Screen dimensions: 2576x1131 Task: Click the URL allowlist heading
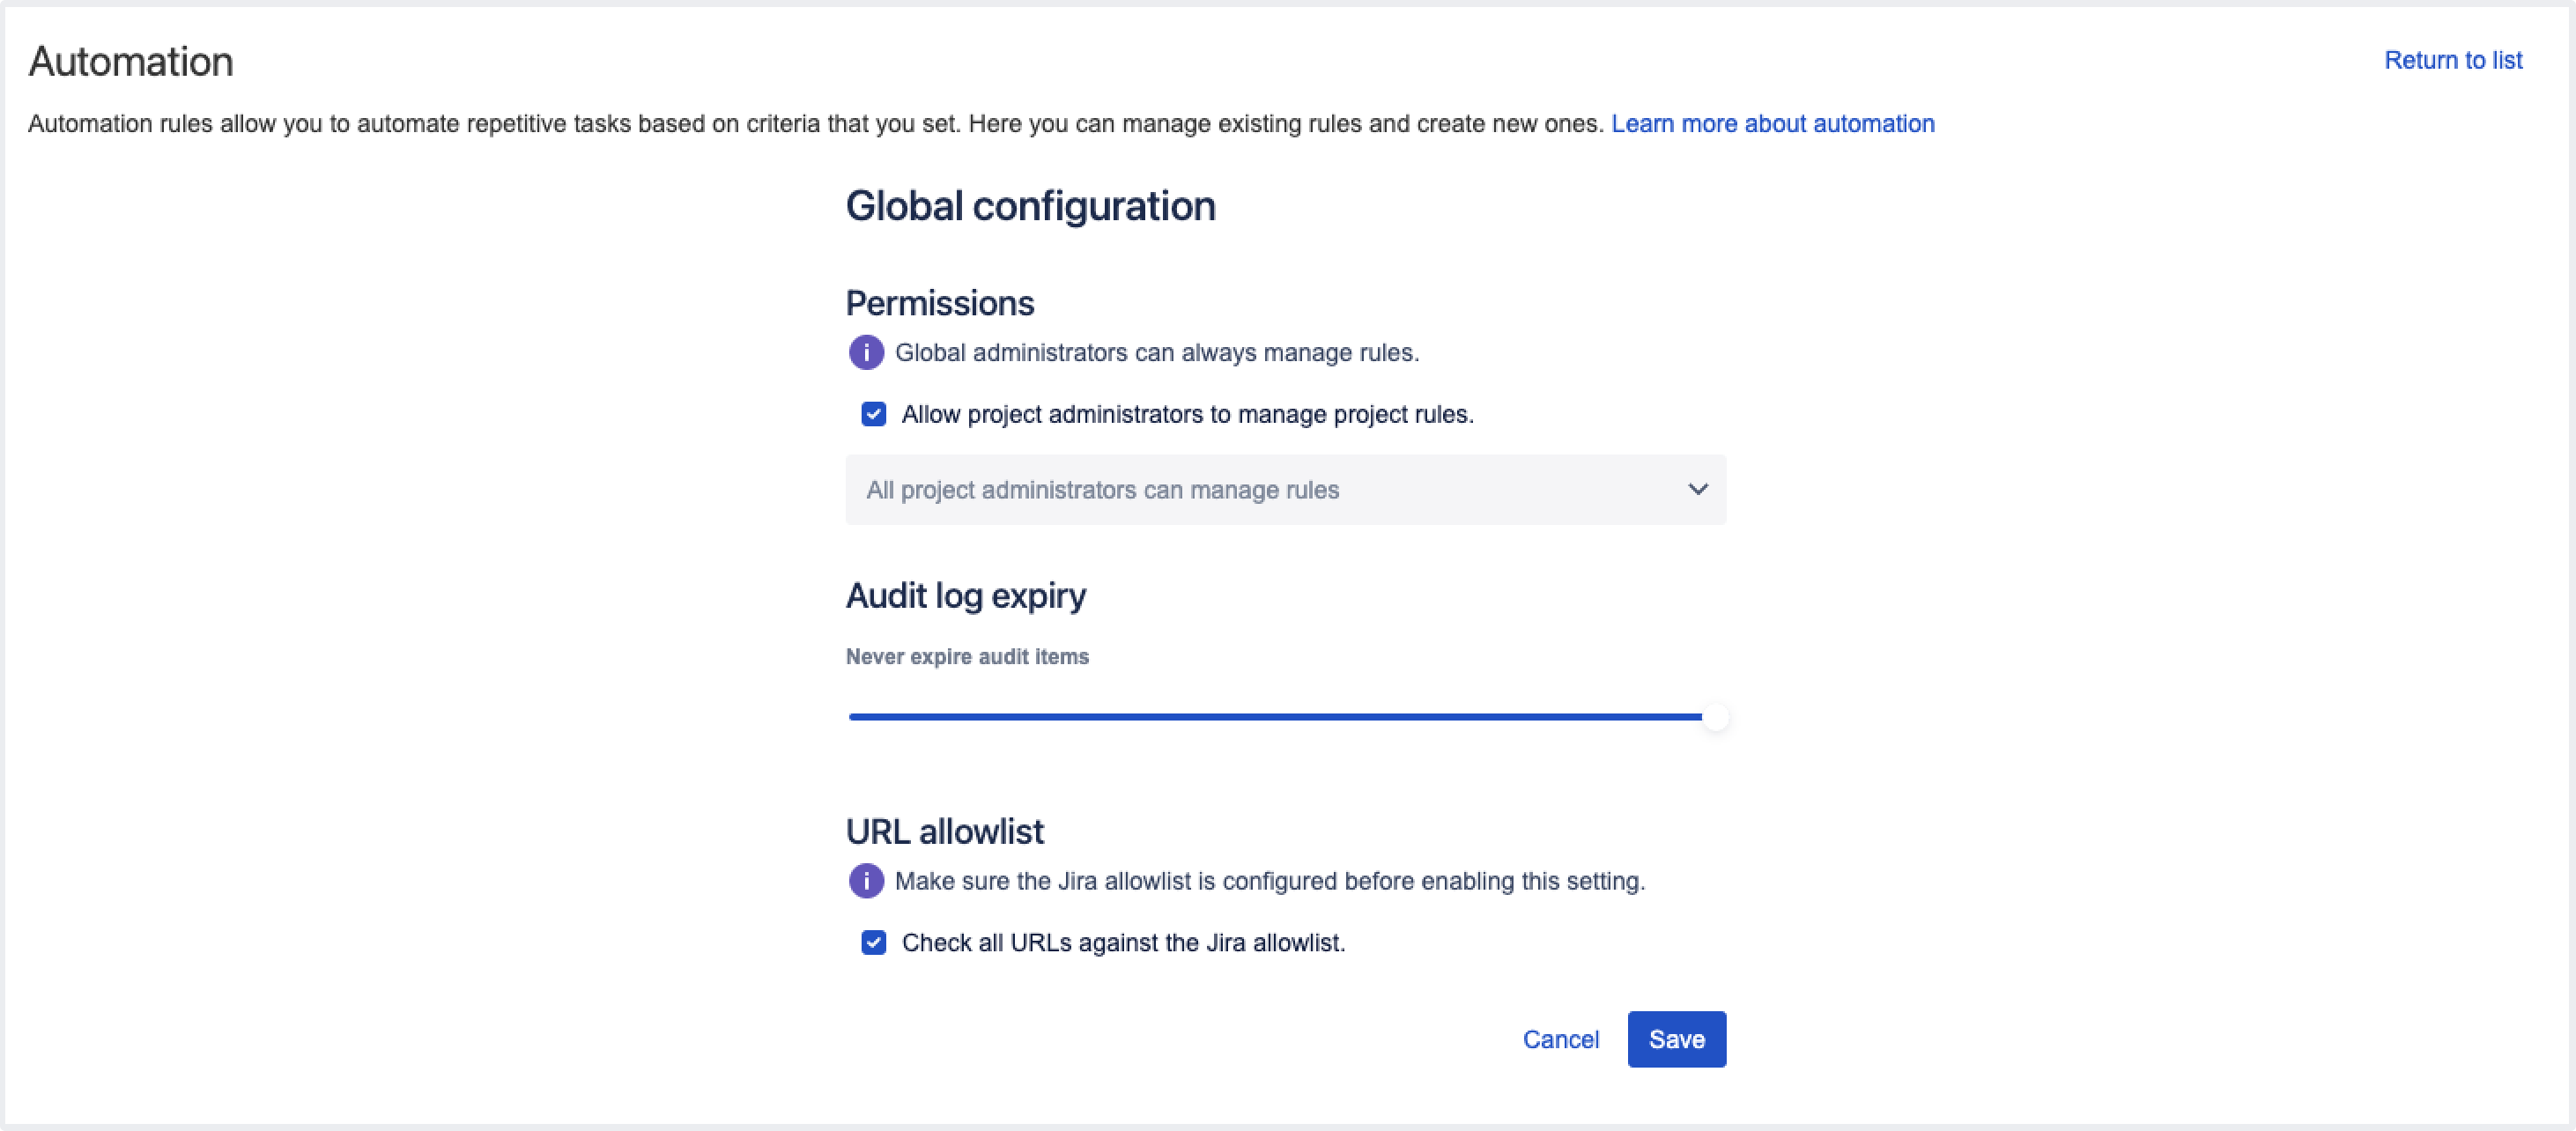point(944,831)
